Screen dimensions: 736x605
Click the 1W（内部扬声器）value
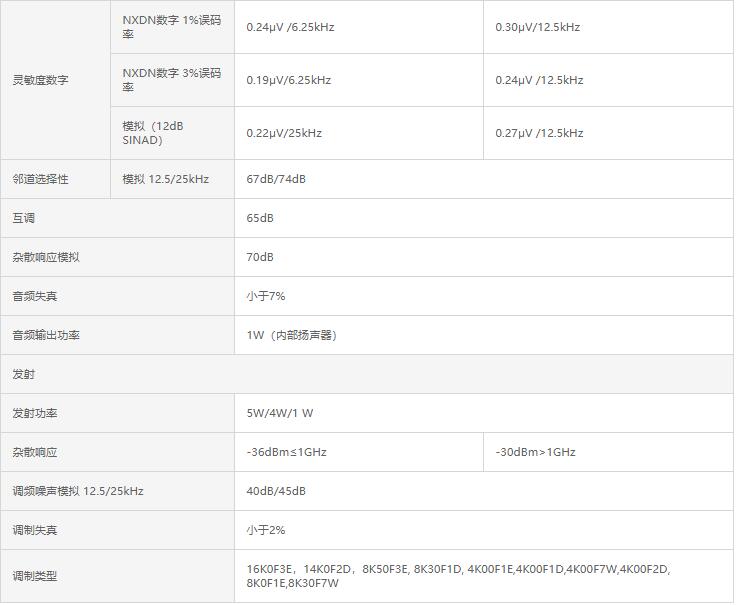click(x=291, y=335)
